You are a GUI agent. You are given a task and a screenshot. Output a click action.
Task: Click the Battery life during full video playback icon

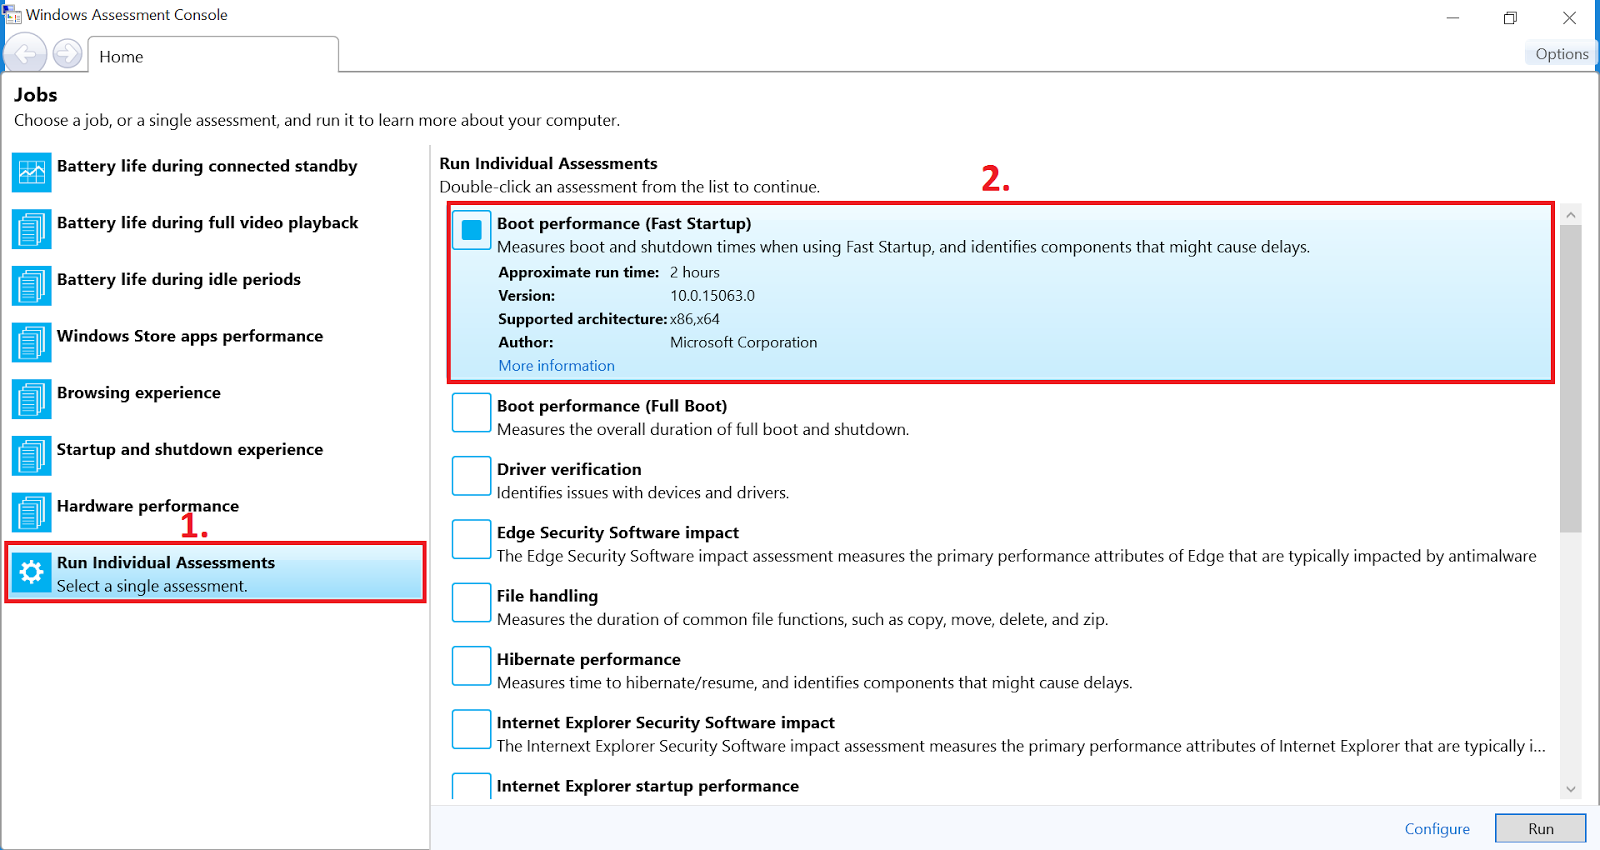pyautogui.click(x=31, y=228)
